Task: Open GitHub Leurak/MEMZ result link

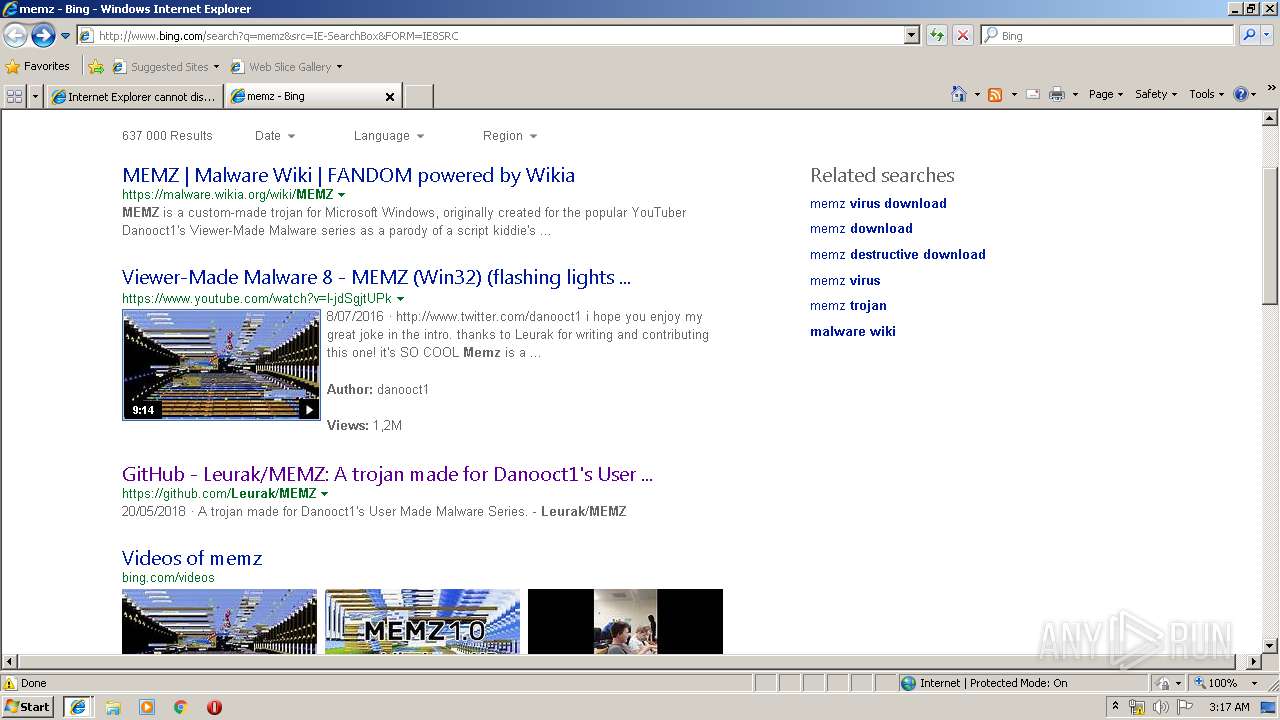Action: [387, 474]
